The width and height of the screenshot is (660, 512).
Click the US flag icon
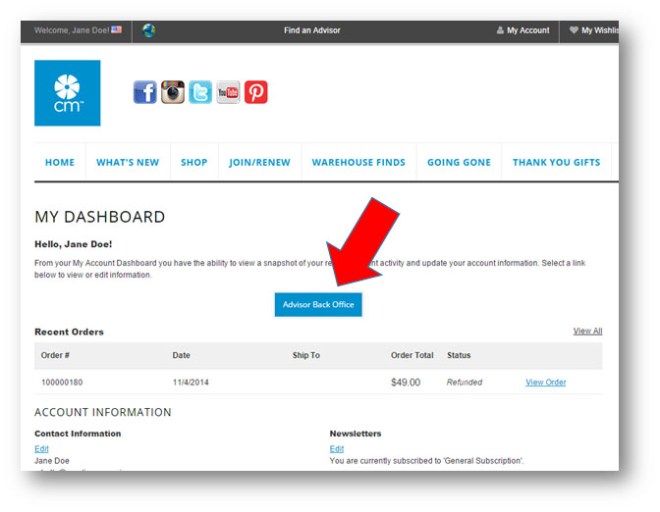pos(117,30)
